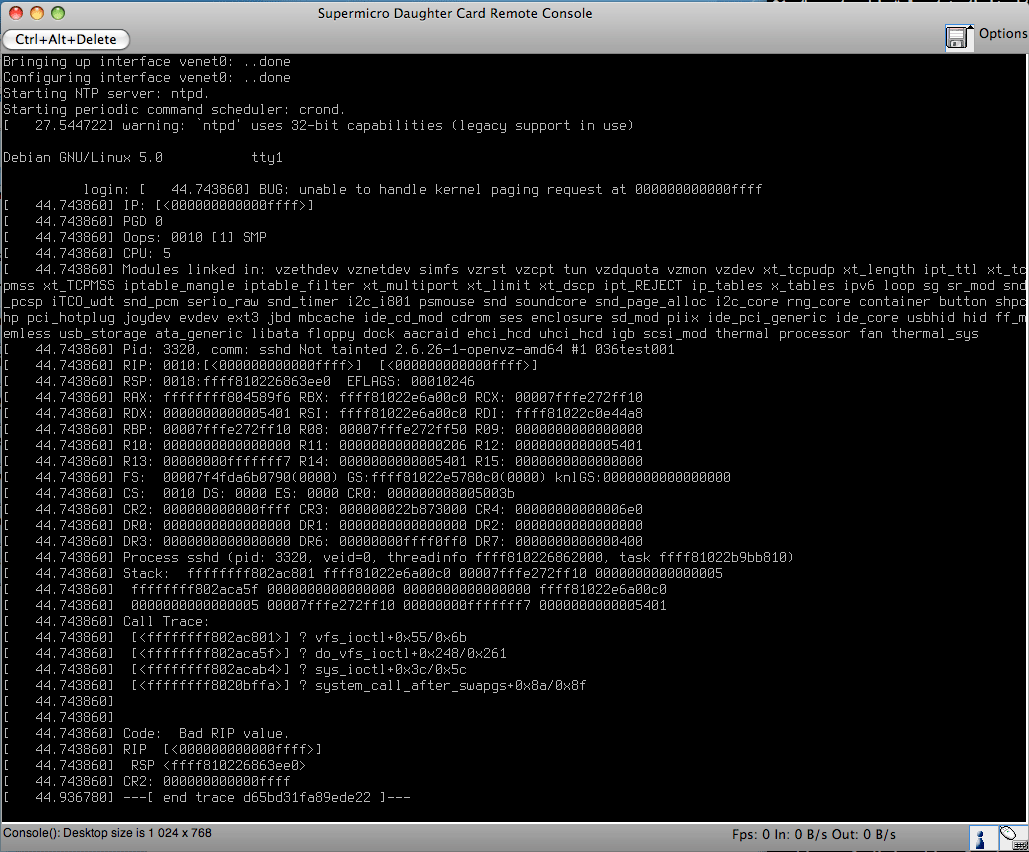Click the 'Code: Bad RIP value.' line
1029x852 pixels.
pos(205,733)
